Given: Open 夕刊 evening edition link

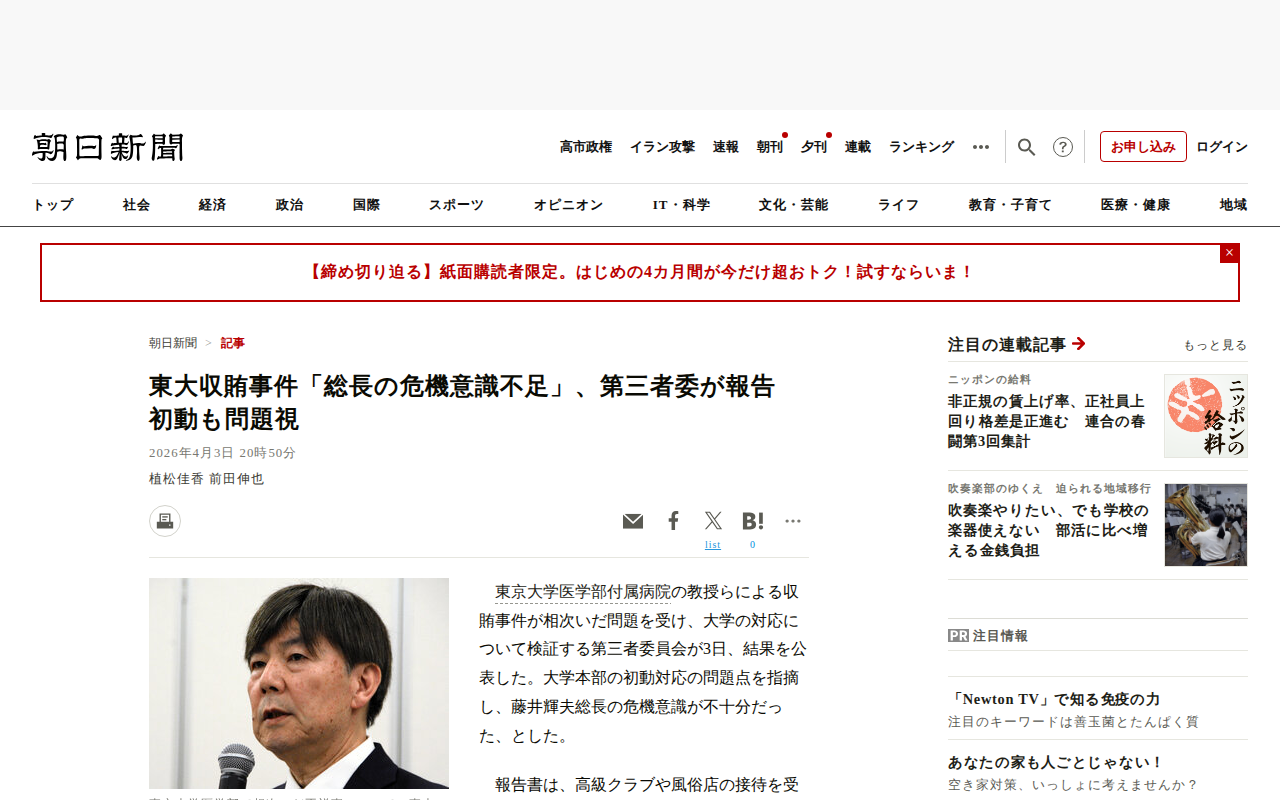Looking at the screenshot, I should point(814,147).
